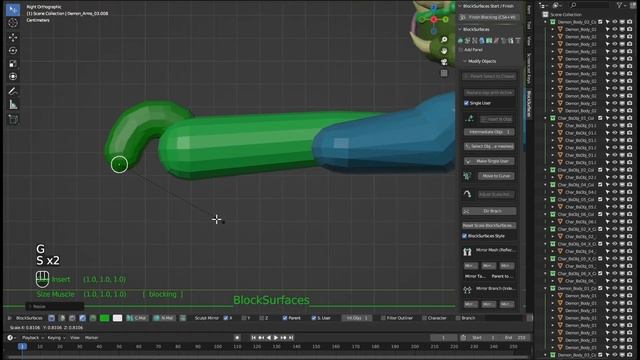Click the first blue icon after BlockSurfaces label
The width and height of the screenshot is (640, 360).
[x=51, y=318]
